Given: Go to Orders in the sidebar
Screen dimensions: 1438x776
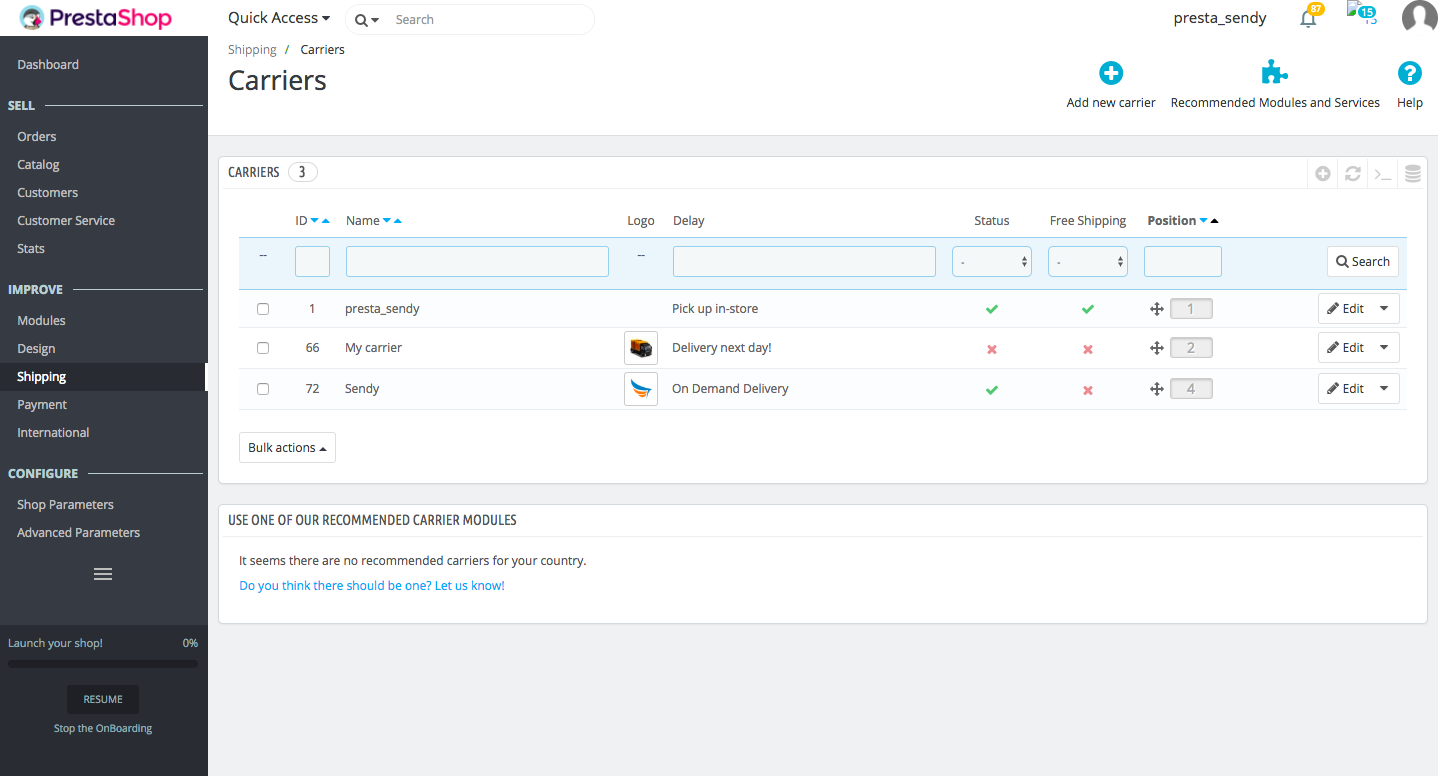Looking at the screenshot, I should pyautogui.click(x=37, y=137).
